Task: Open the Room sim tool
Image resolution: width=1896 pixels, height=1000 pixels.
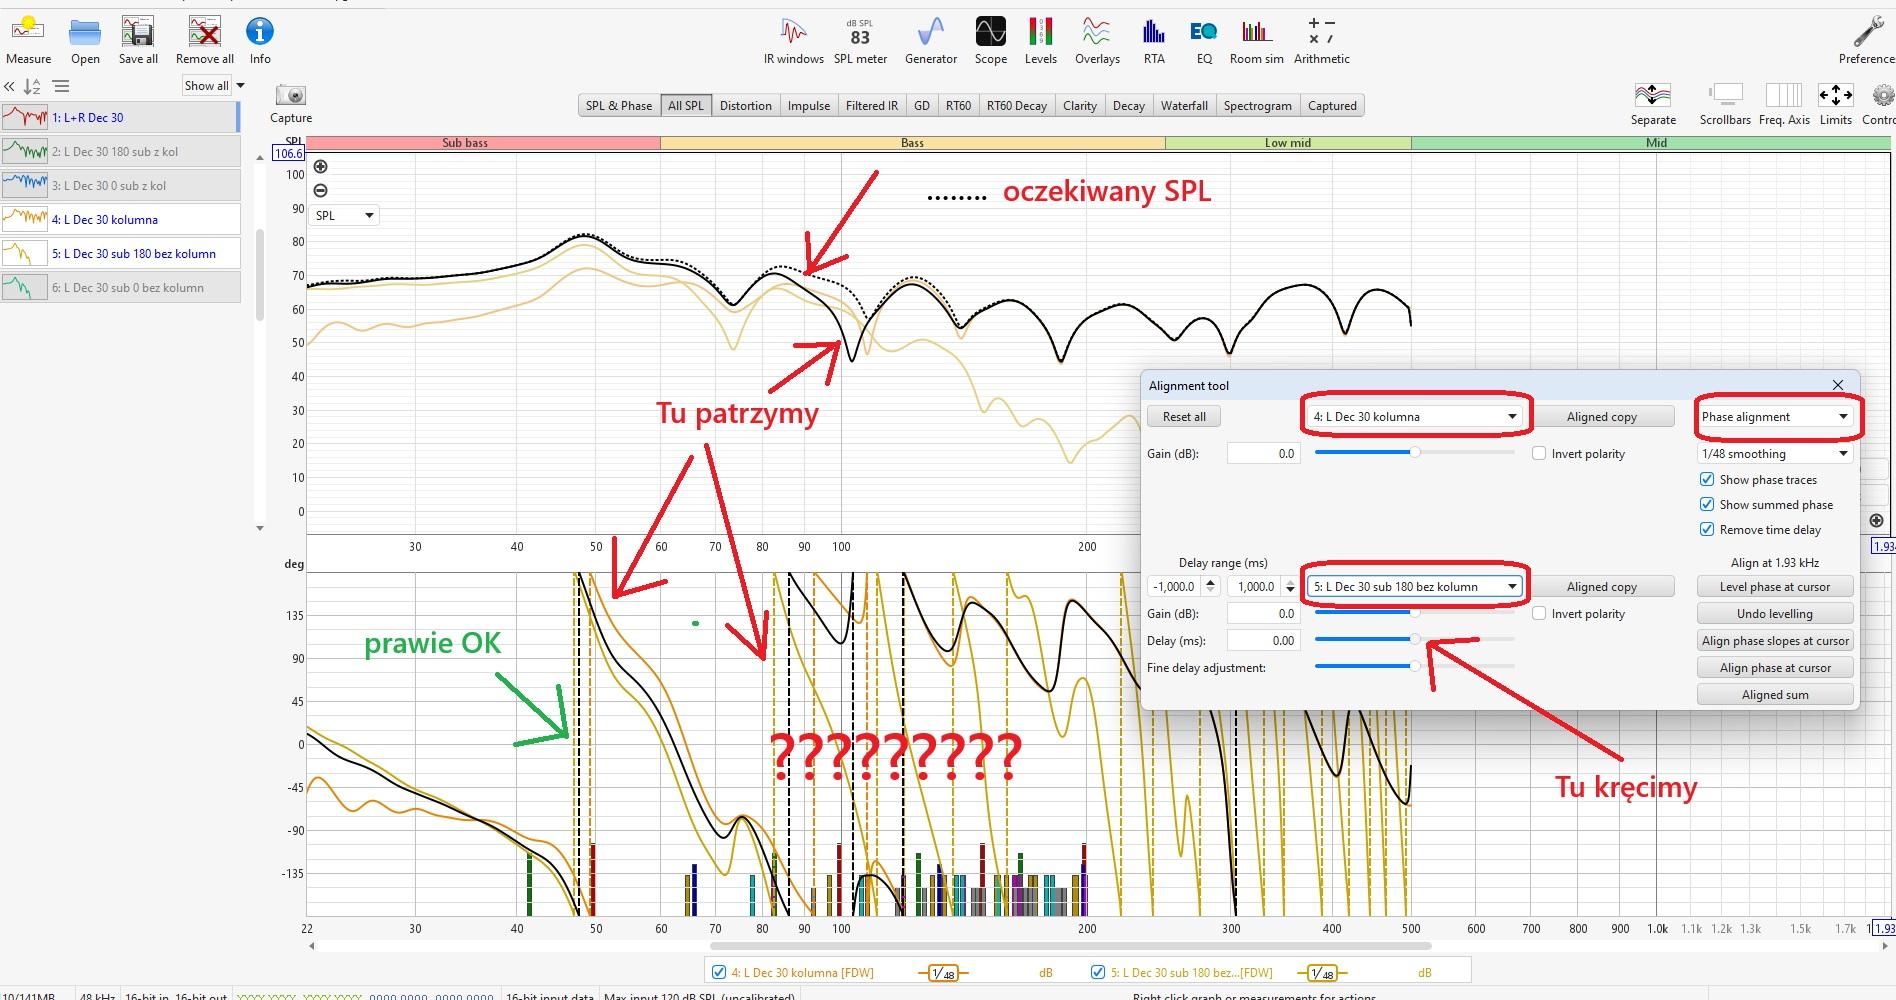Action: (x=1256, y=40)
